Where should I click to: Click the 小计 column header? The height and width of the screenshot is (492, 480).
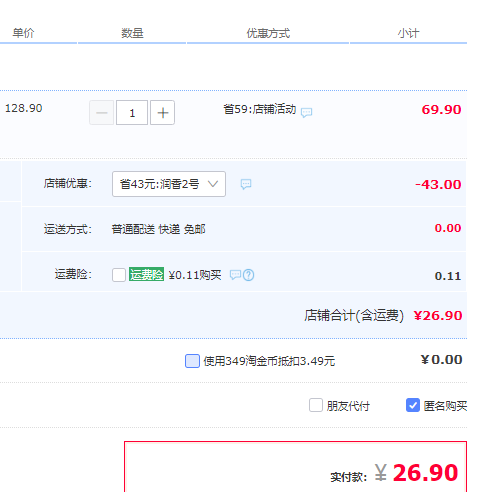(408, 33)
